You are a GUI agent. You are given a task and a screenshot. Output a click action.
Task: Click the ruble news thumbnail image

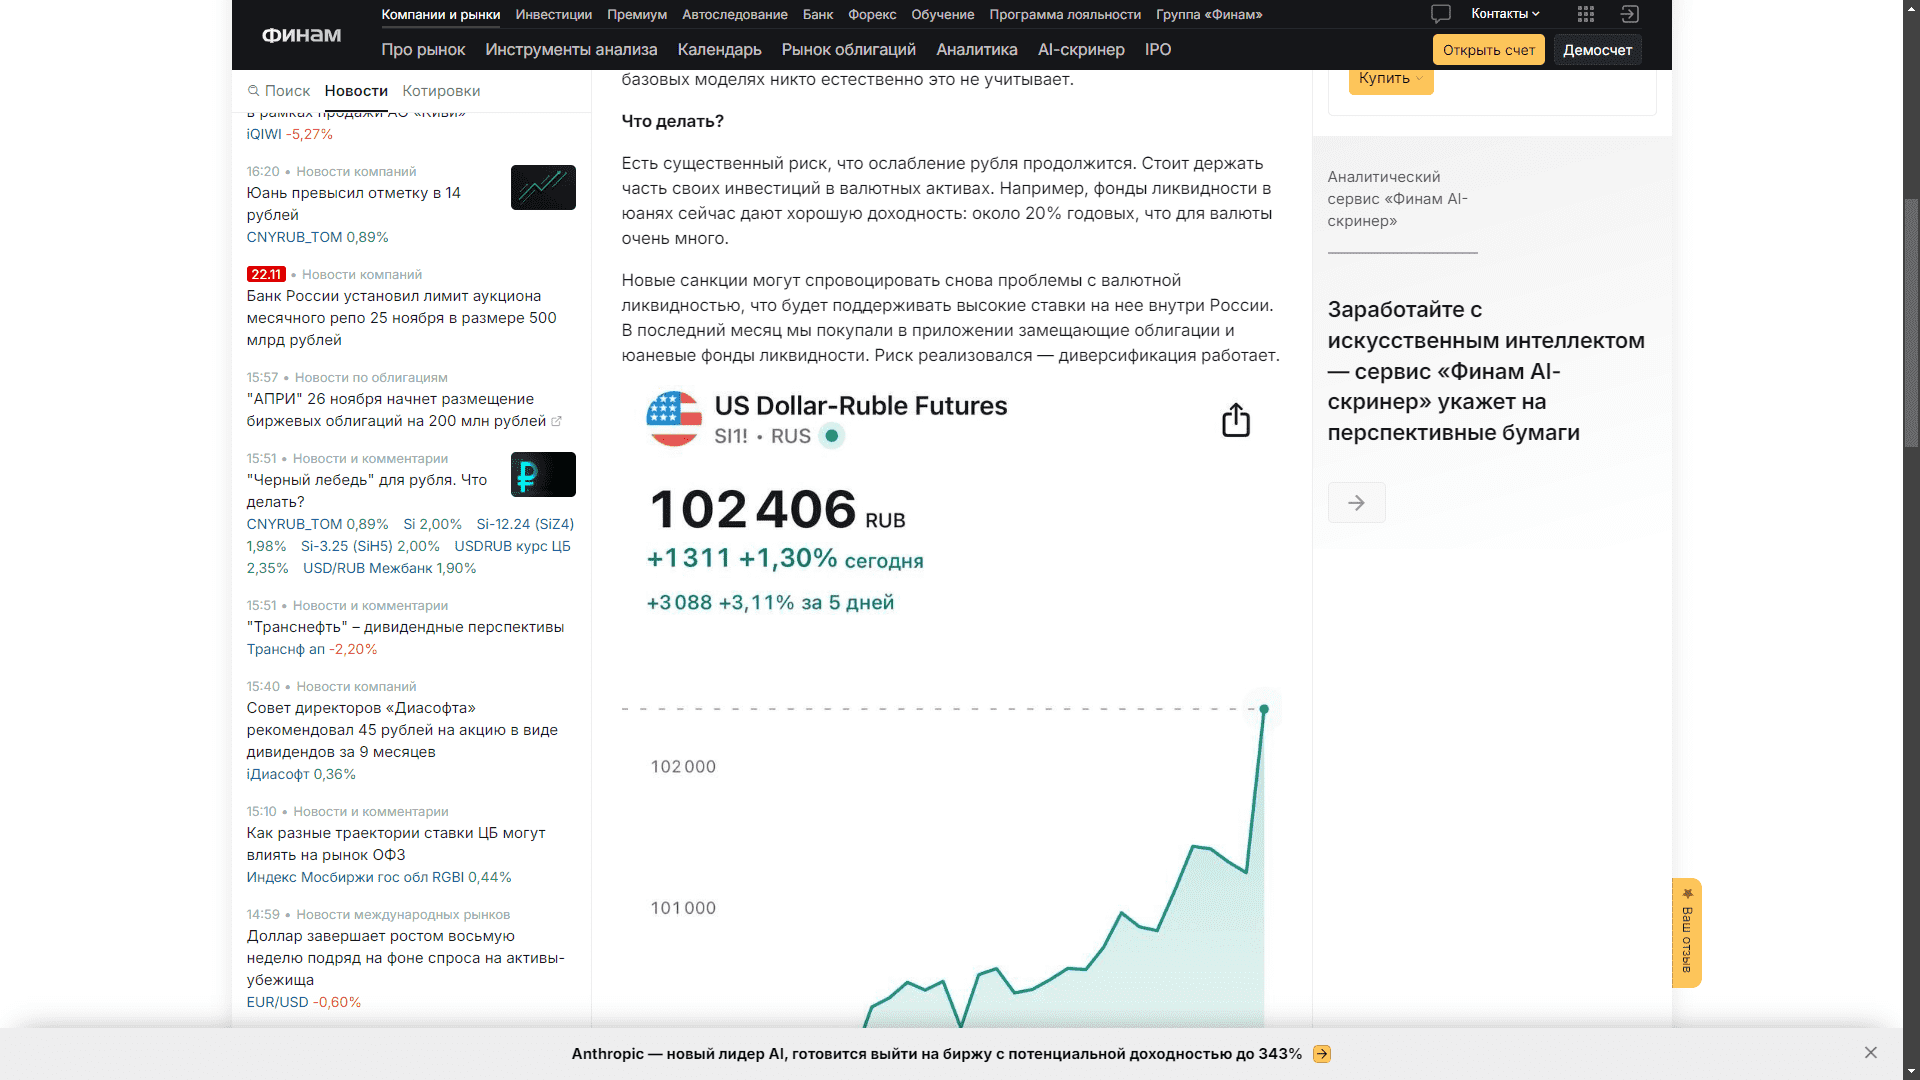click(x=543, y=474)
